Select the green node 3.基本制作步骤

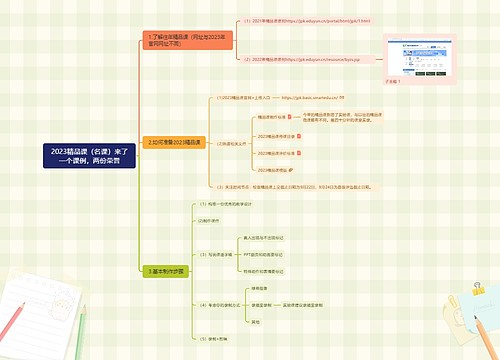pyautogui.click(x=166, y=271)
